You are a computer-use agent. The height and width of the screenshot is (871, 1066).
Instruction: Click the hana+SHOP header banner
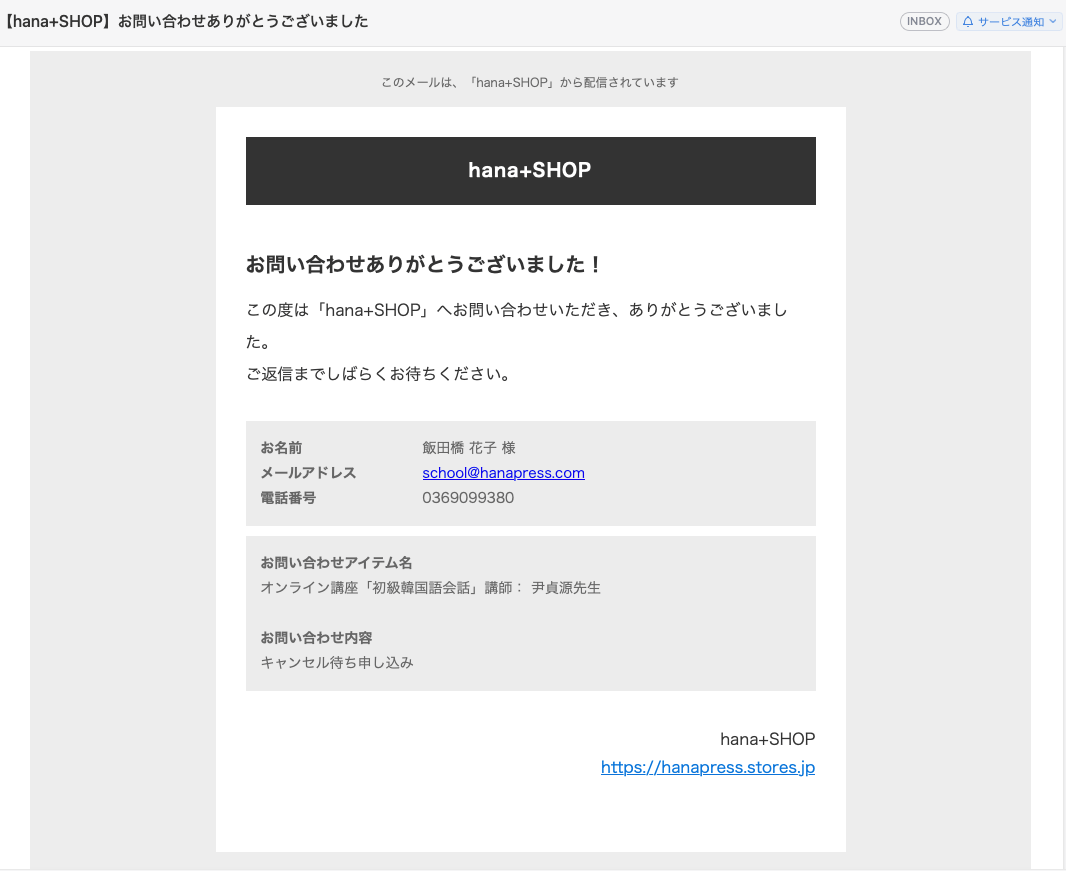click(x=530, y=171)
